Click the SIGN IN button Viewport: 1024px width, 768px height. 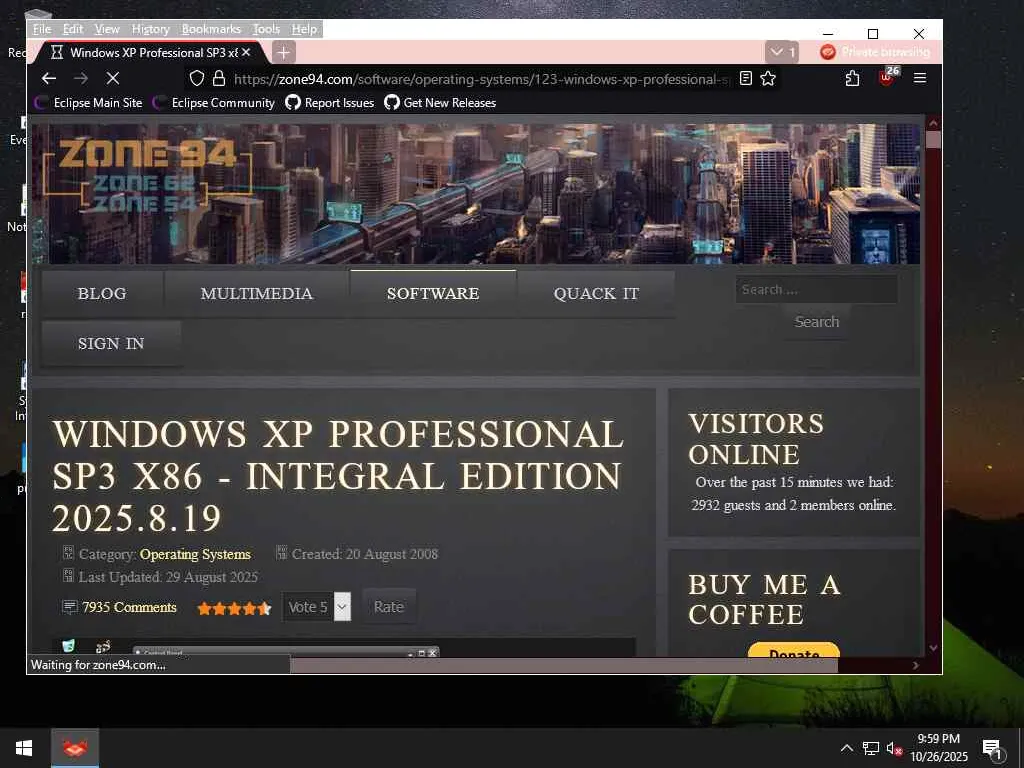[x=111, y=344]
